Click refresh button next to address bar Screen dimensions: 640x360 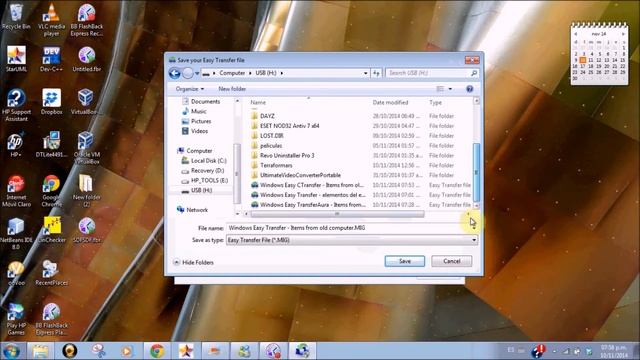376,73
